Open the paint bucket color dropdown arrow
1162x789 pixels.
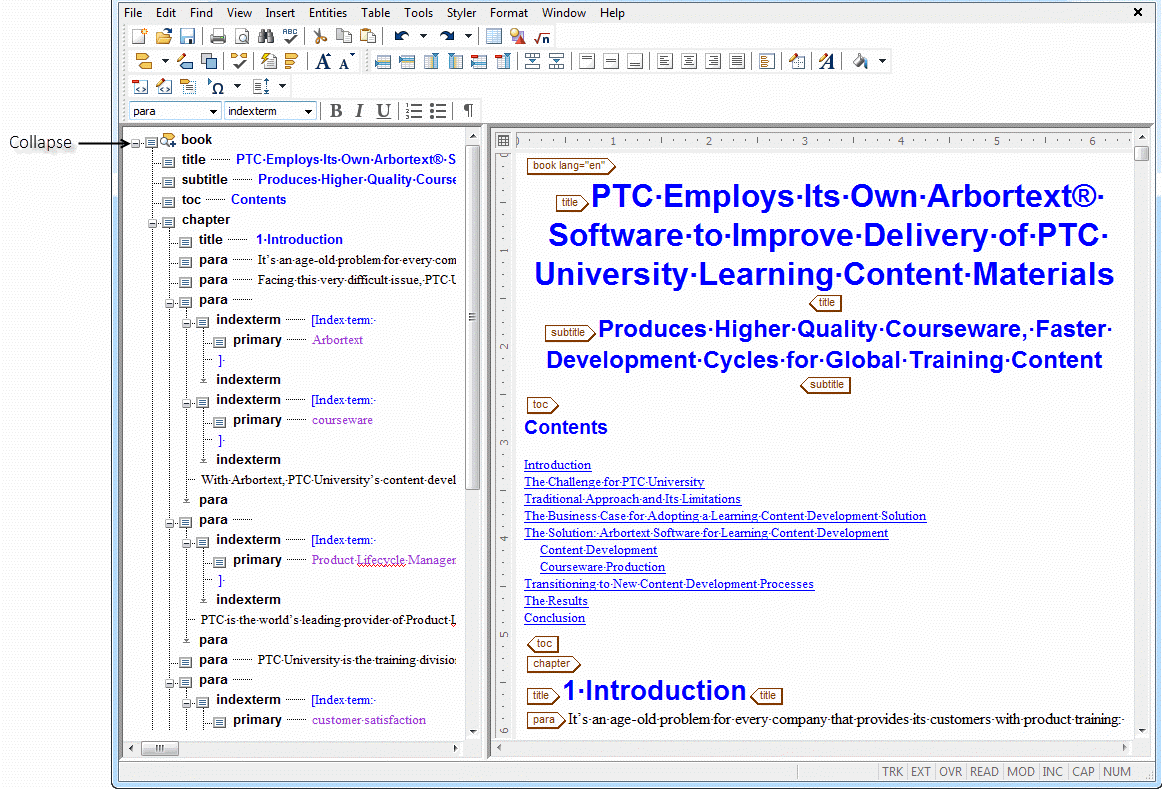882,61
